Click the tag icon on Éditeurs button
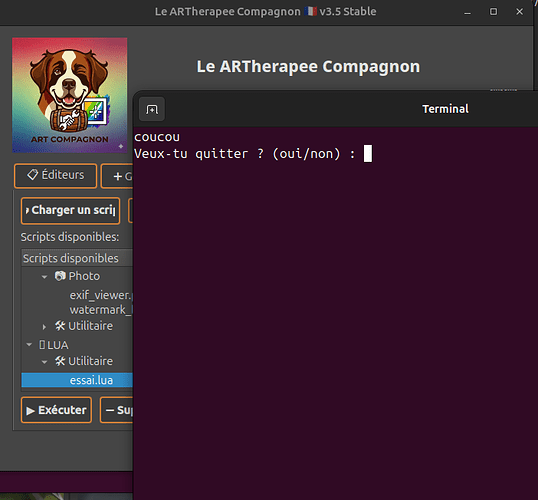The width and height of the screenshot is (538, 500). (x=33, y=175)
